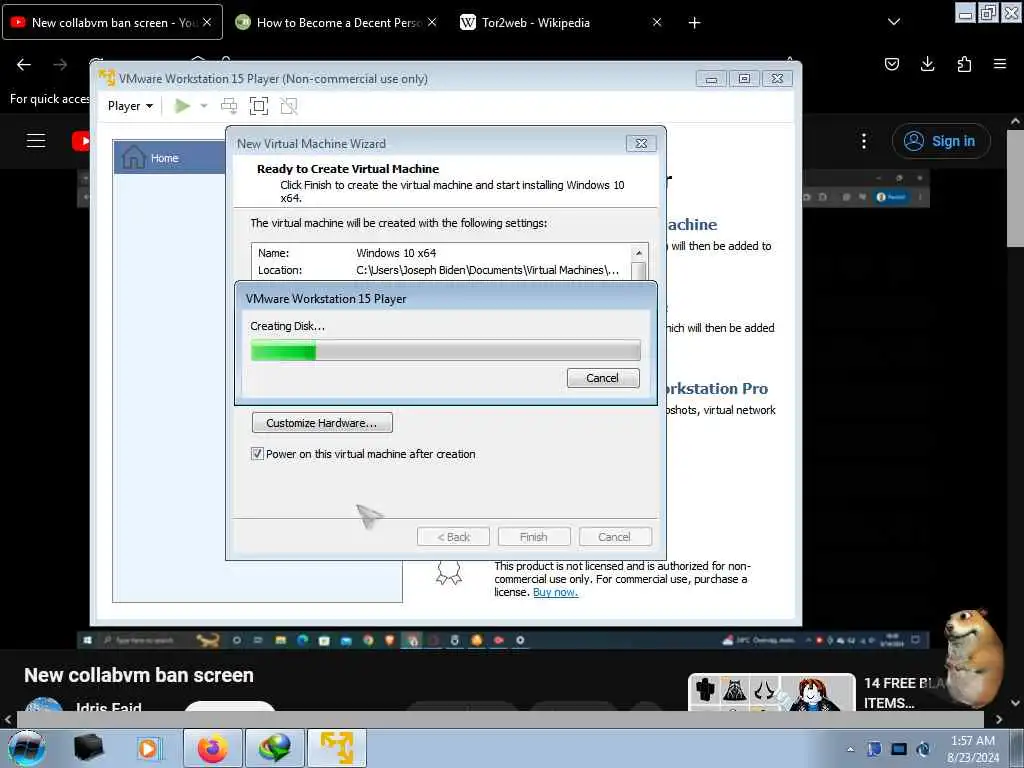The image size is (1024, 768).
Task: Open the list all tabs chevron
Action: click(x=894, y=22)
